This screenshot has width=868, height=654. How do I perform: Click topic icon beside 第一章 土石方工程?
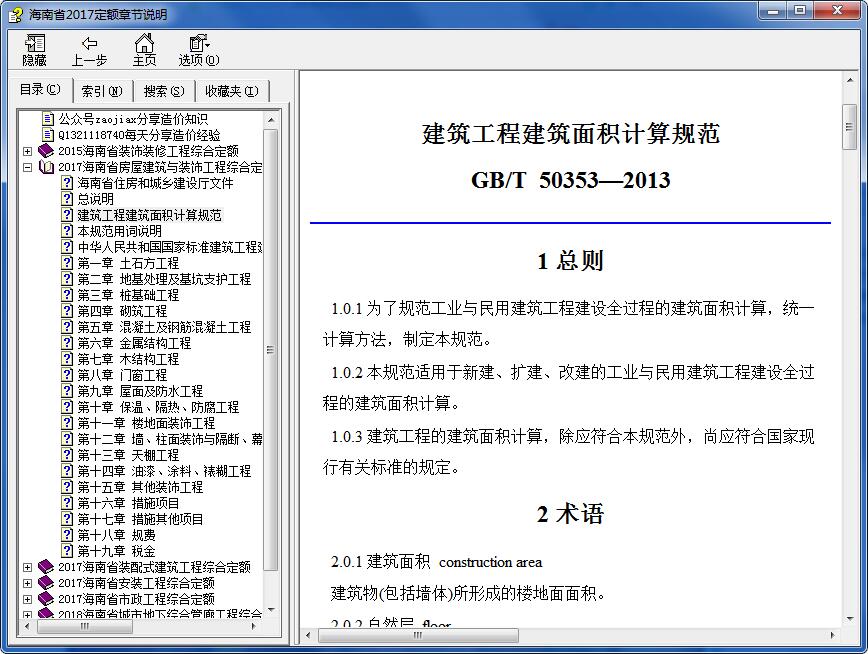(x=67, y=263)
